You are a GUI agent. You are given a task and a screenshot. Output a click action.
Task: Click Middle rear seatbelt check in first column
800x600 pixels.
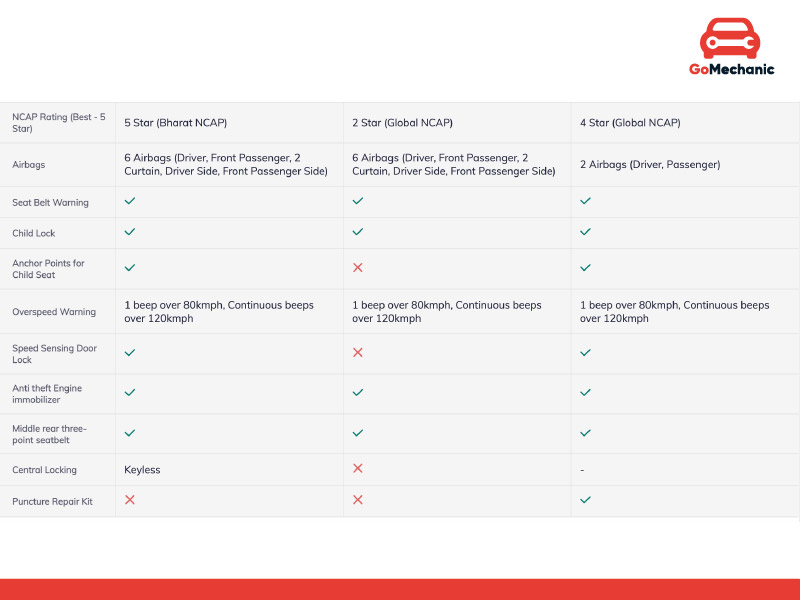pyautogui.click(x=130, y=433)
